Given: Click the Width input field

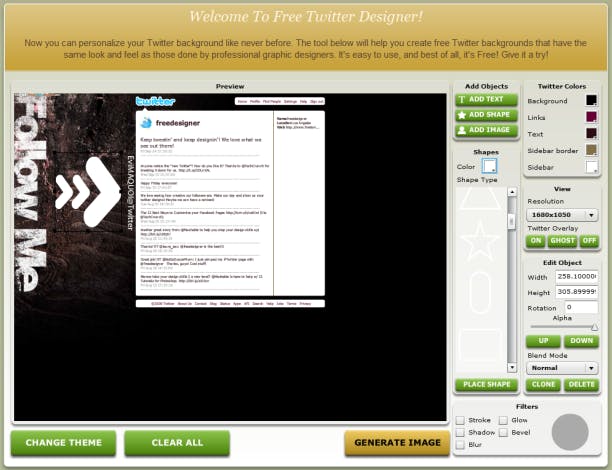Looking at the screenshot, I should [x=576, y=276].
